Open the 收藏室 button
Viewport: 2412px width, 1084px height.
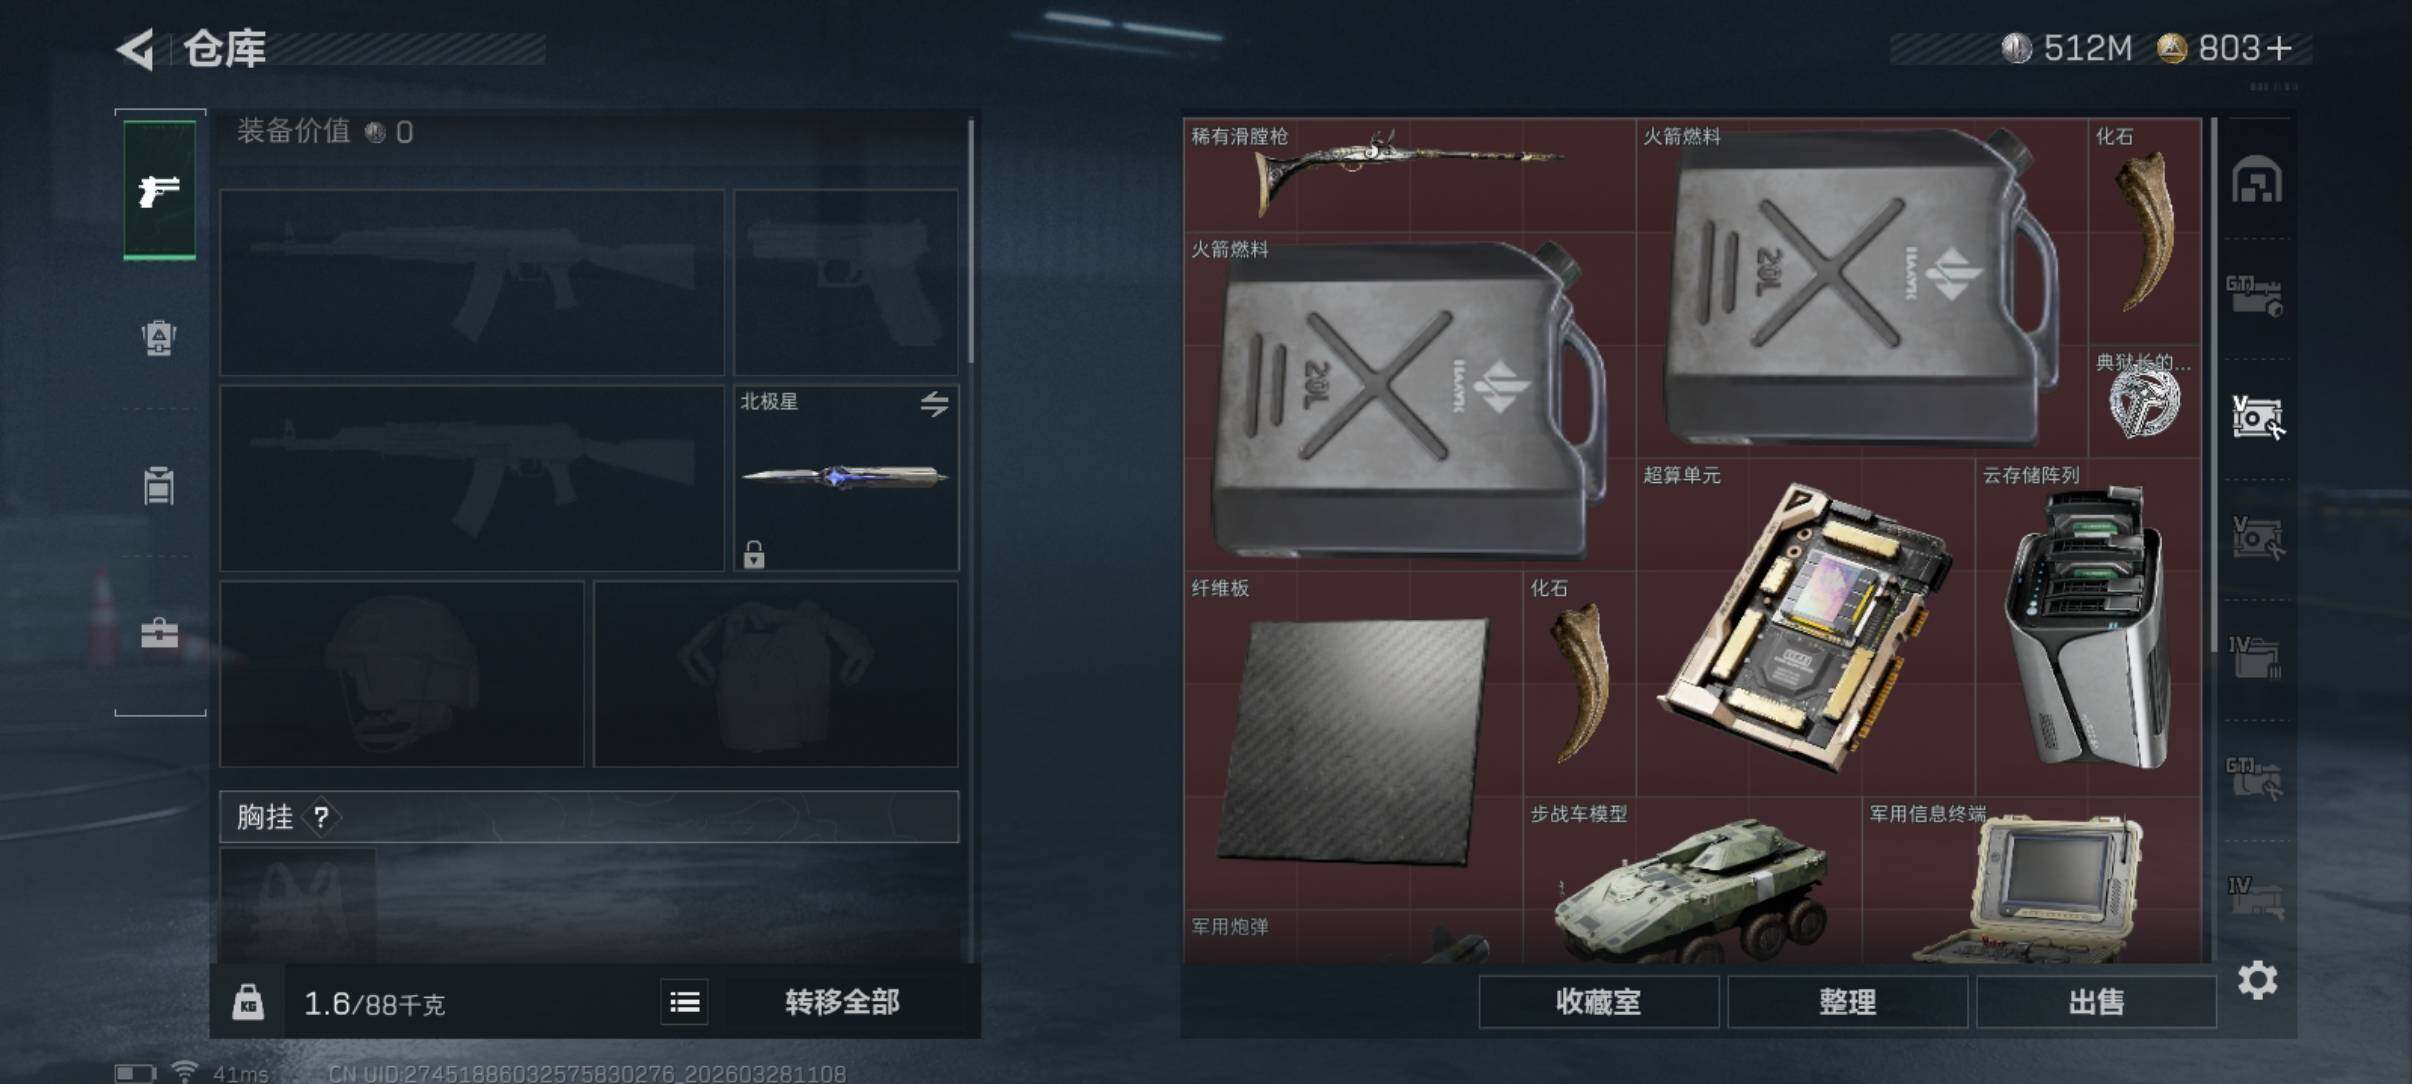point(1598,1001)
